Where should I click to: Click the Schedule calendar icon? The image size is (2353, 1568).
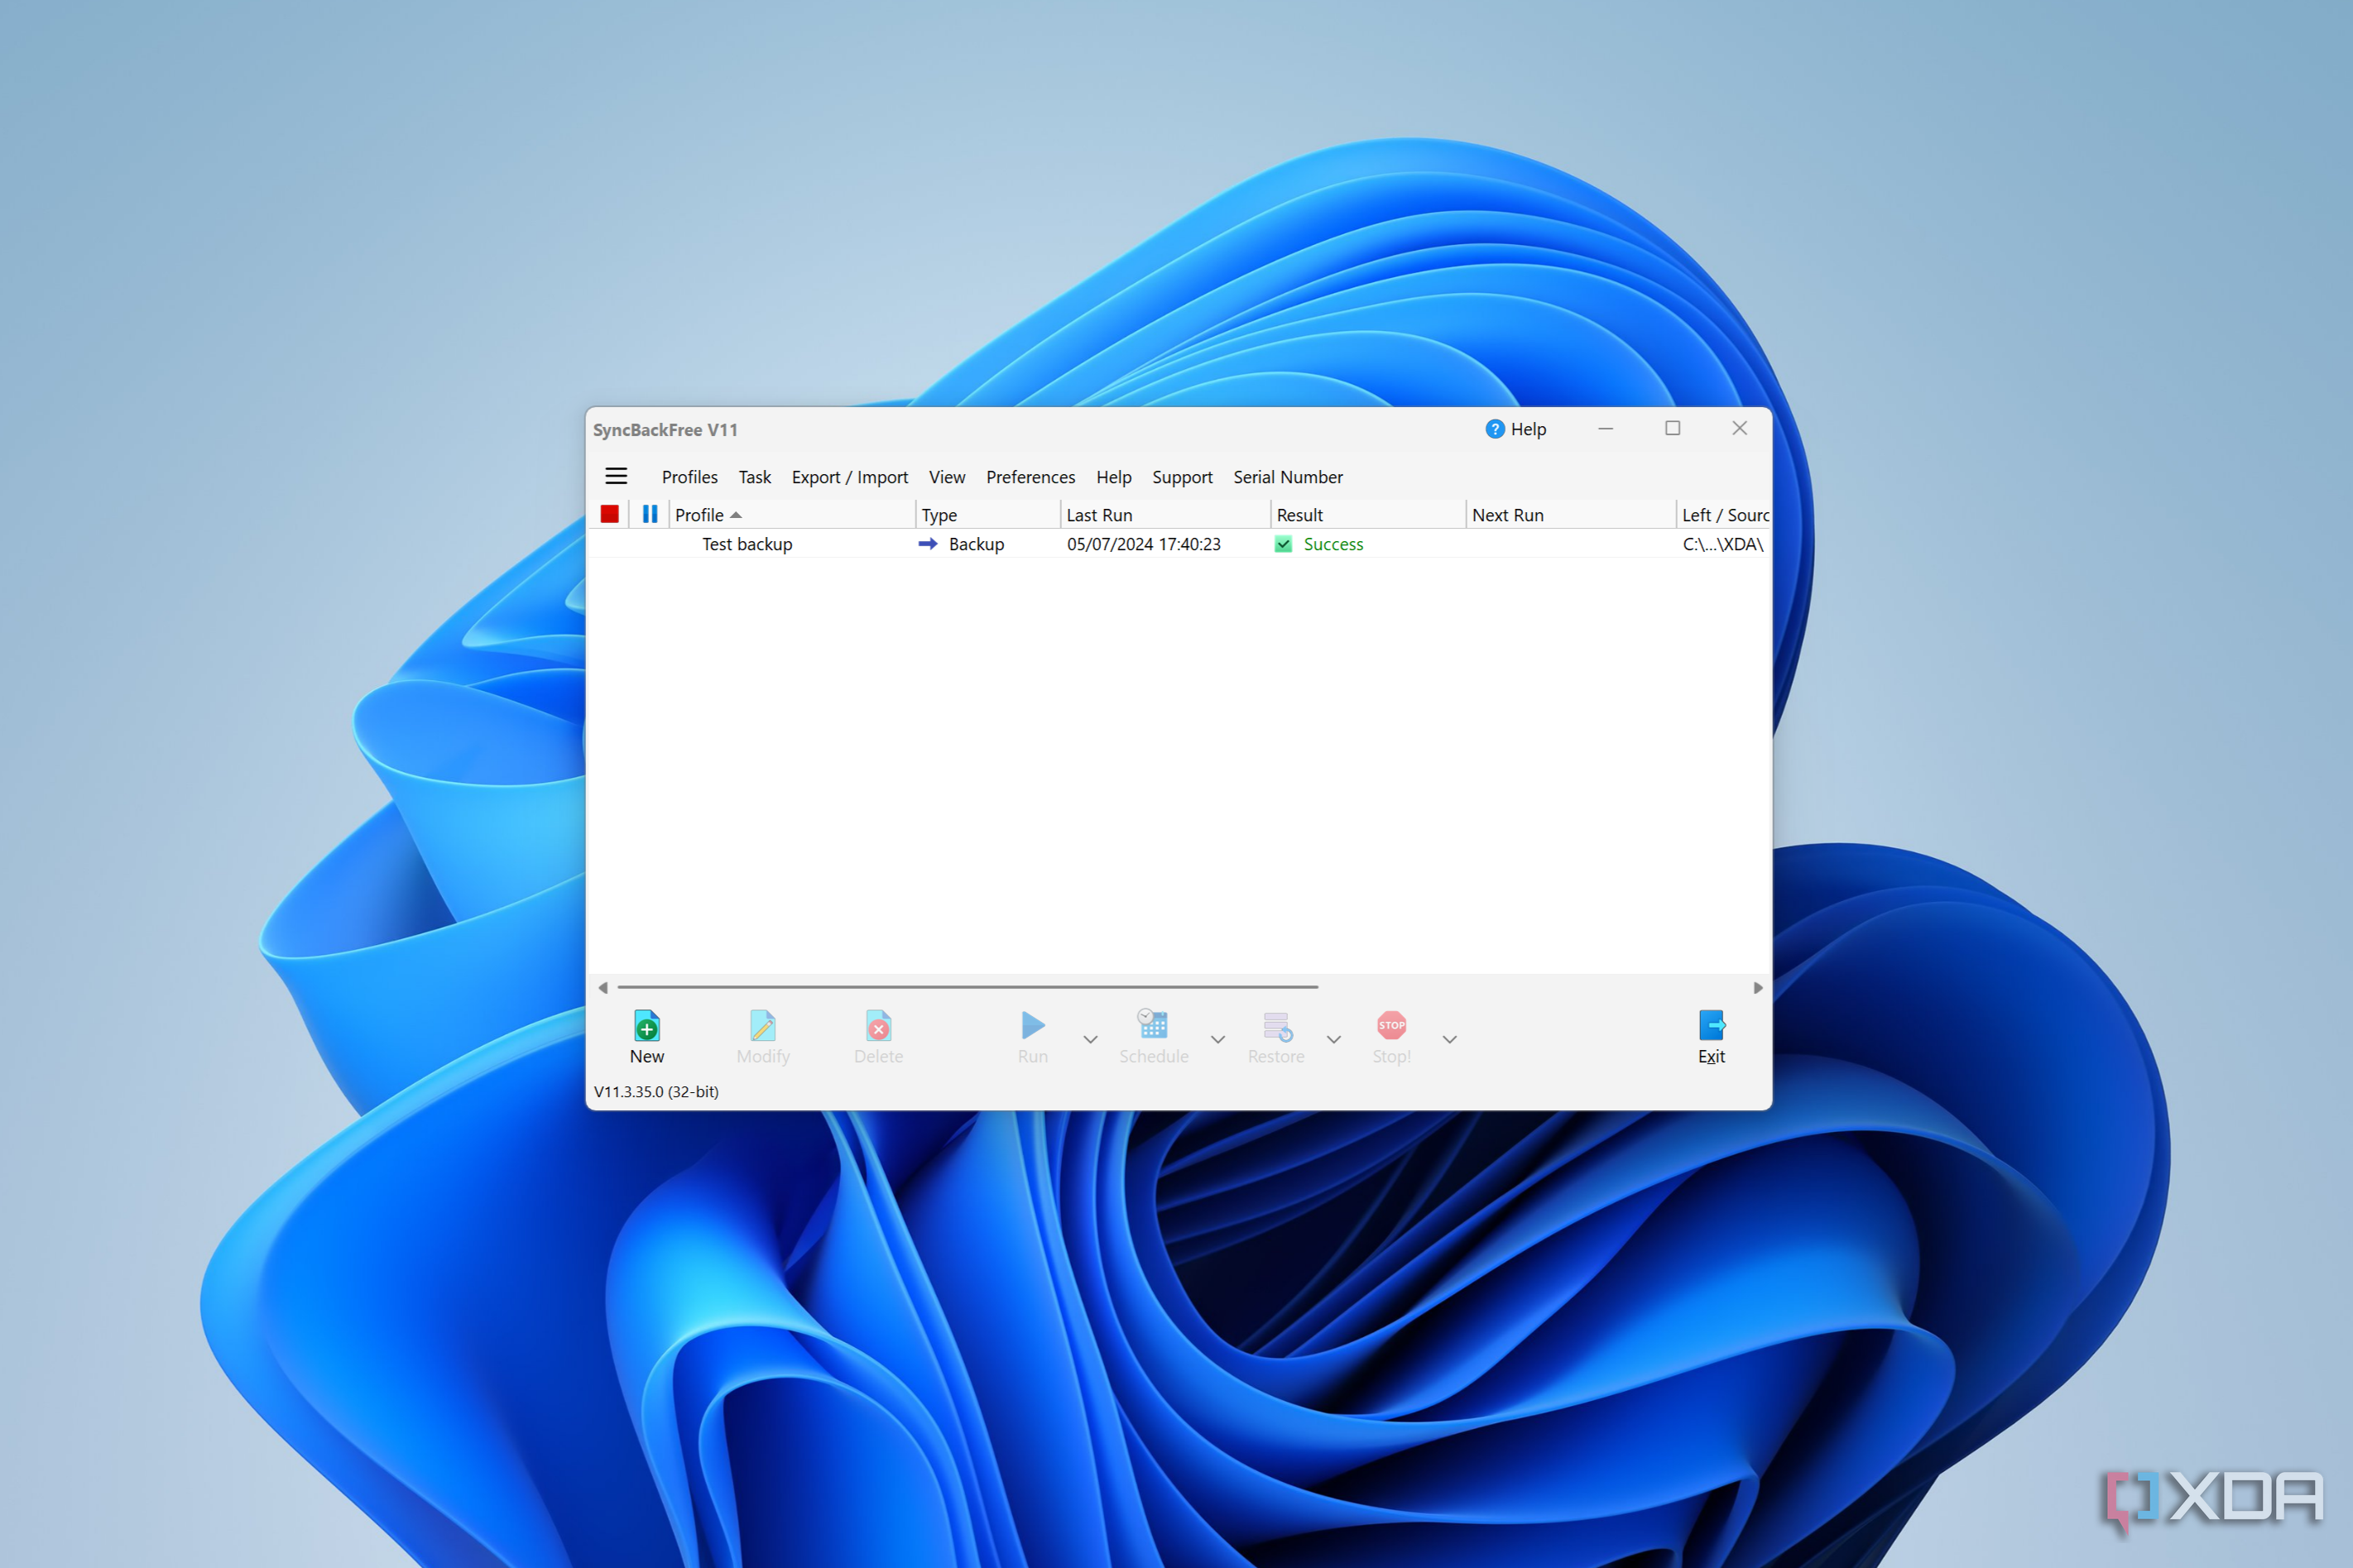tap(1153, 1024)
